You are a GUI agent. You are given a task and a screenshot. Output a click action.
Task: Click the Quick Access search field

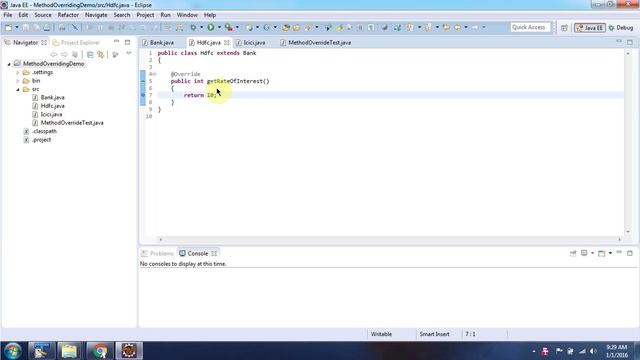click(530, 27)
